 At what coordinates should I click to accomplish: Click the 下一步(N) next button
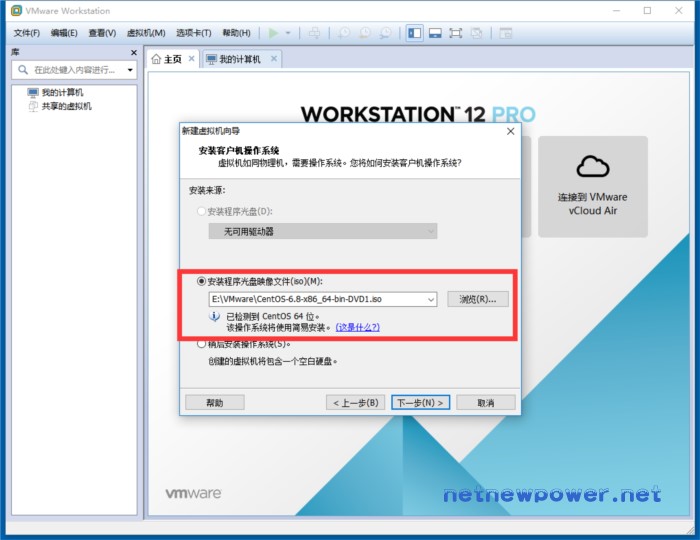tap(421, 403)
